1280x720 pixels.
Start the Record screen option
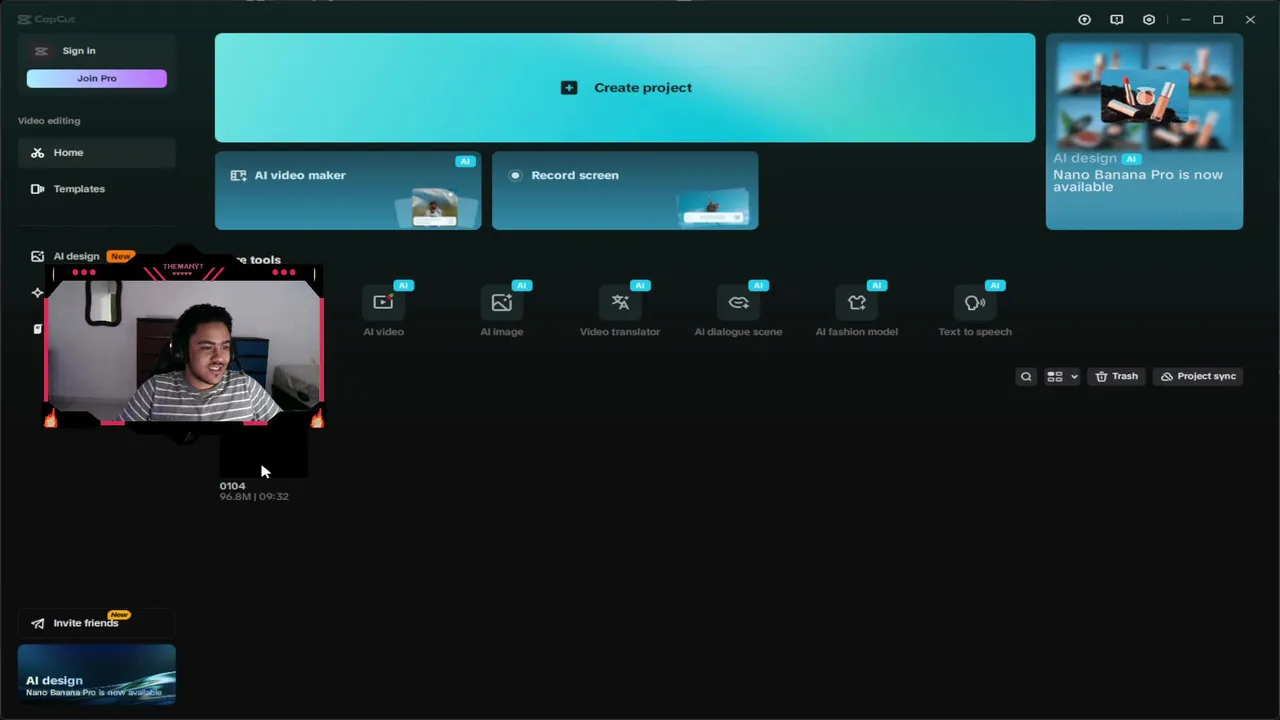tap(625, 191)
